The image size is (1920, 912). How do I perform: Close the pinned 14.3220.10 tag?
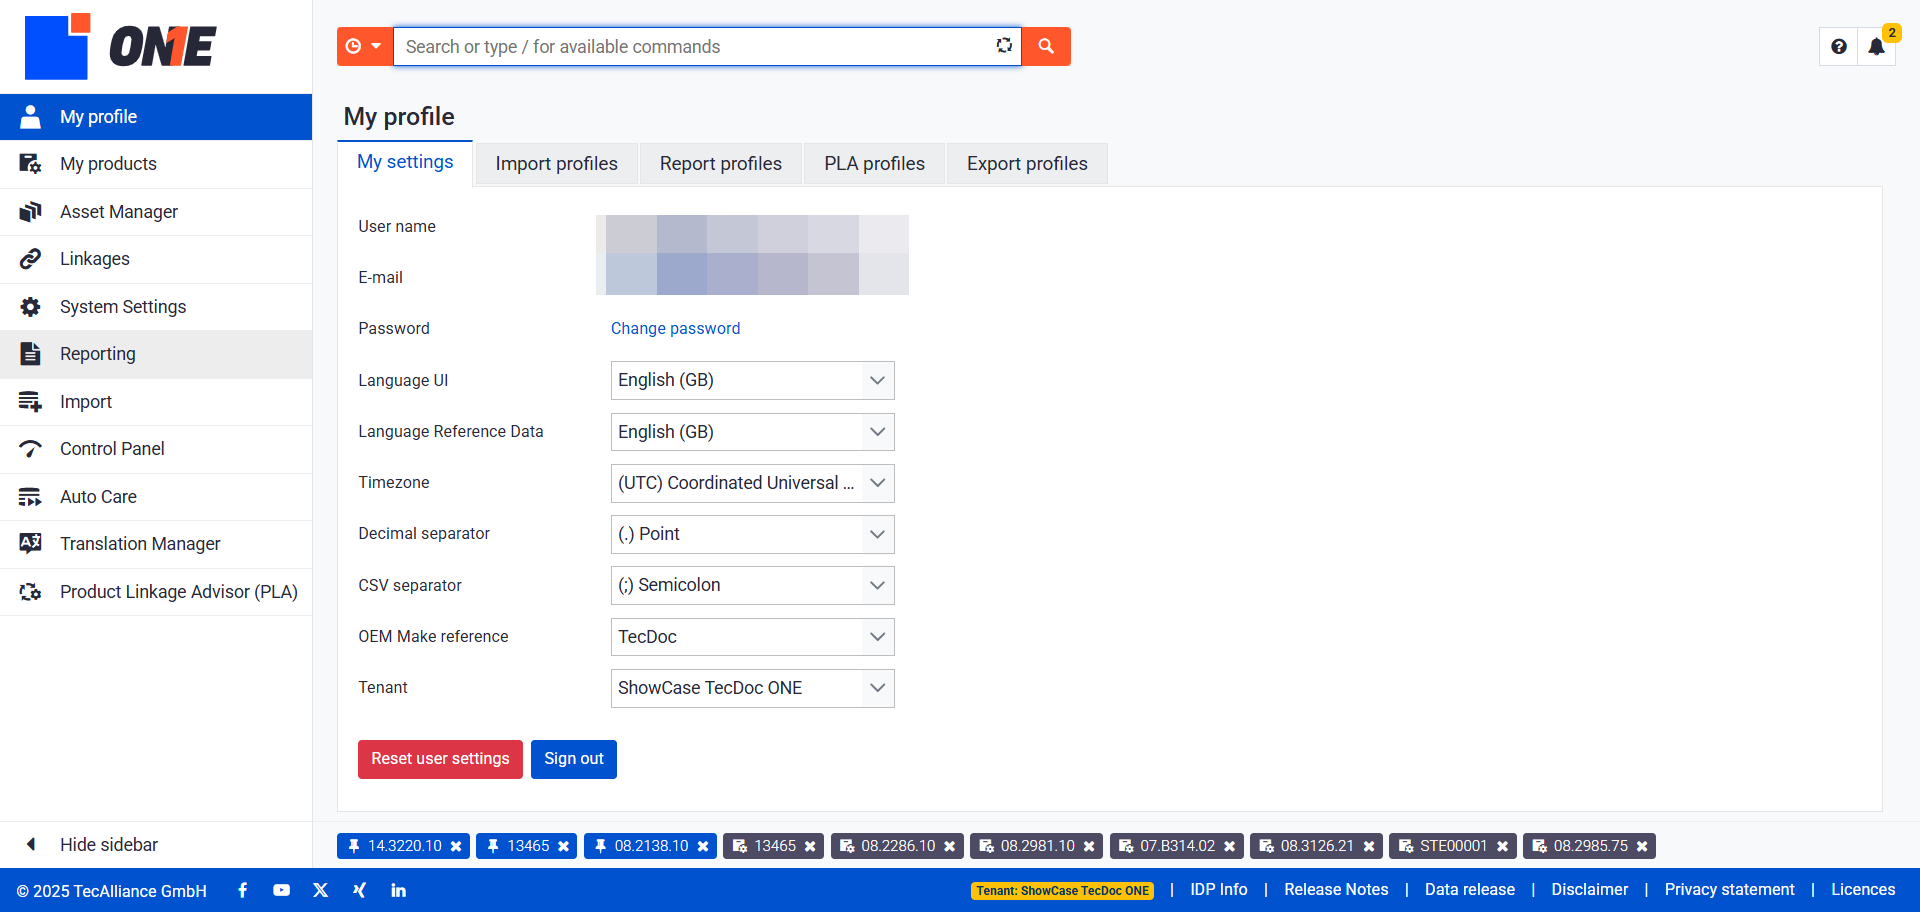pos(456,846)
